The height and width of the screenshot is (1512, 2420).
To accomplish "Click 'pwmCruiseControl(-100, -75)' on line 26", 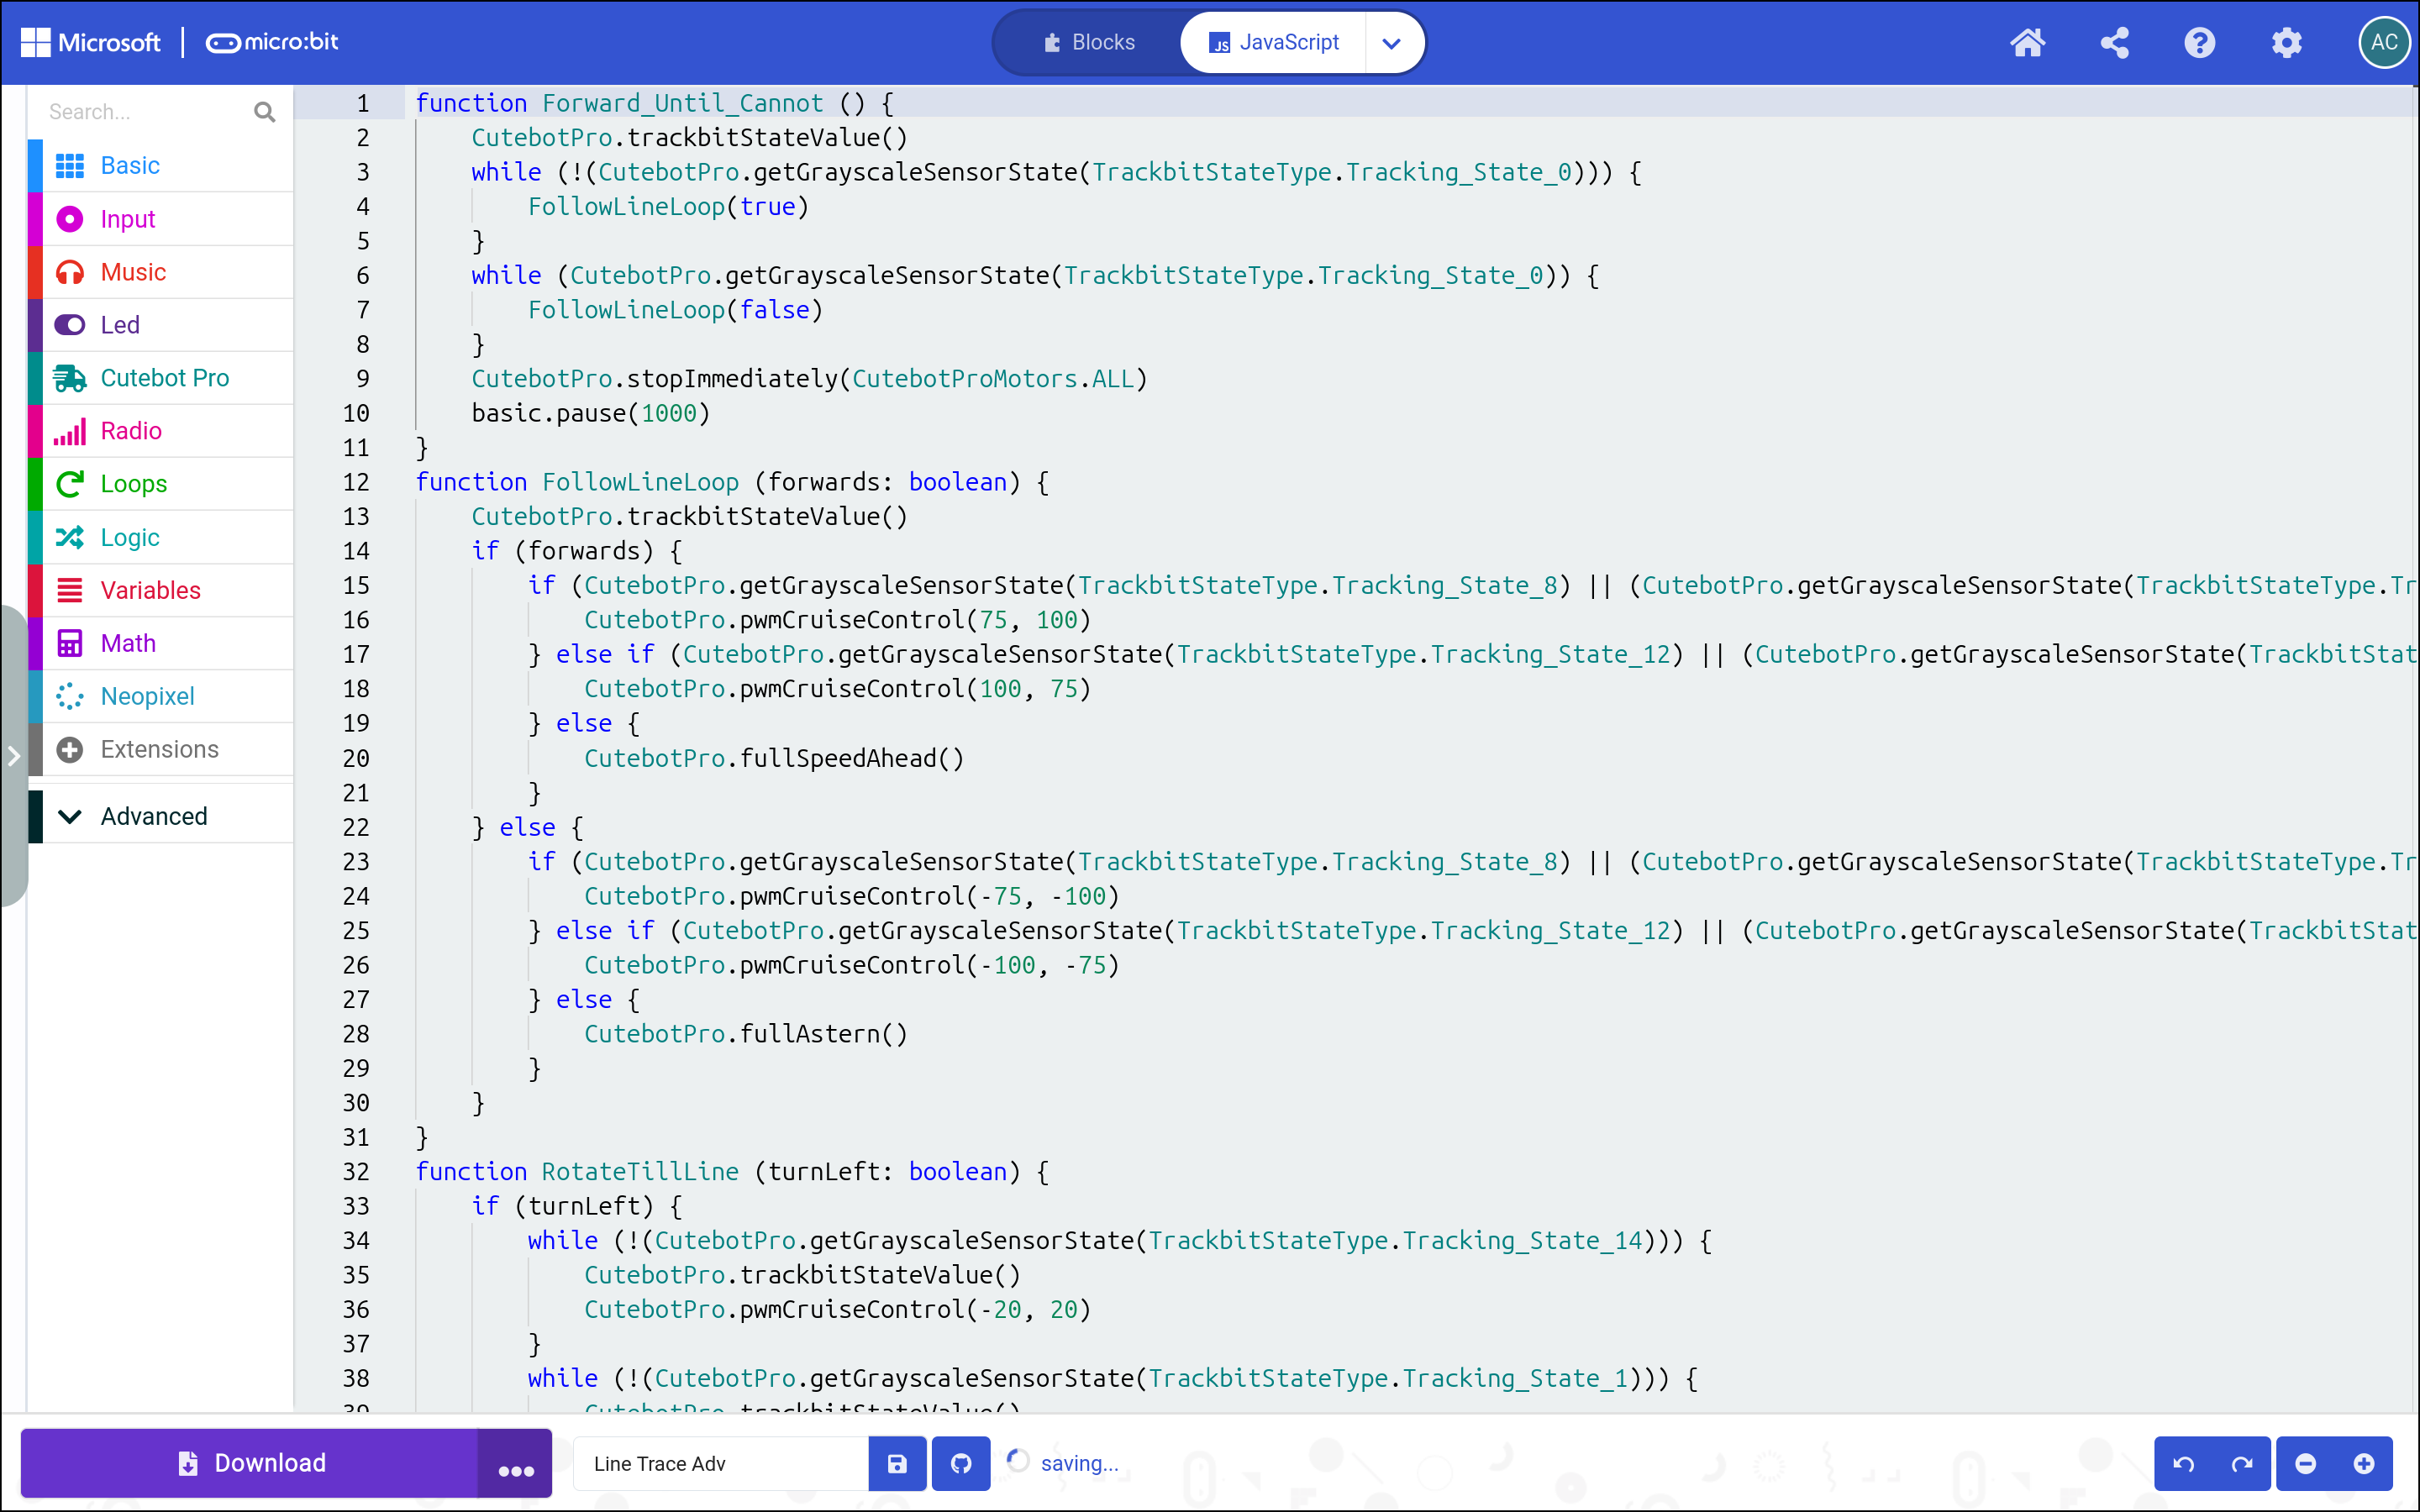I will (x=929, y=965).
